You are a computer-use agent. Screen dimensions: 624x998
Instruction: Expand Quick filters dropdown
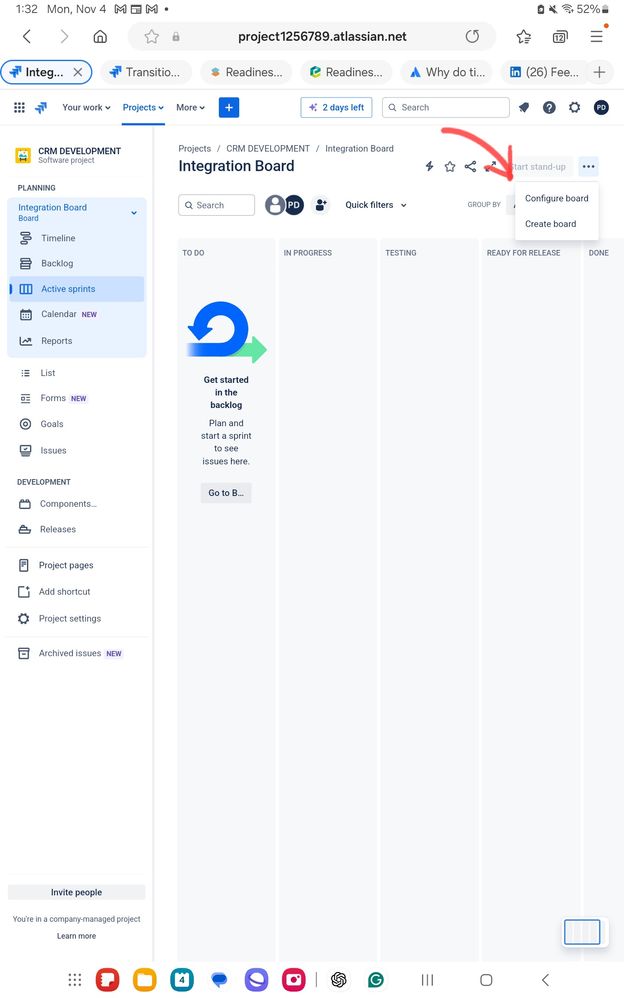tap(376, 205)
